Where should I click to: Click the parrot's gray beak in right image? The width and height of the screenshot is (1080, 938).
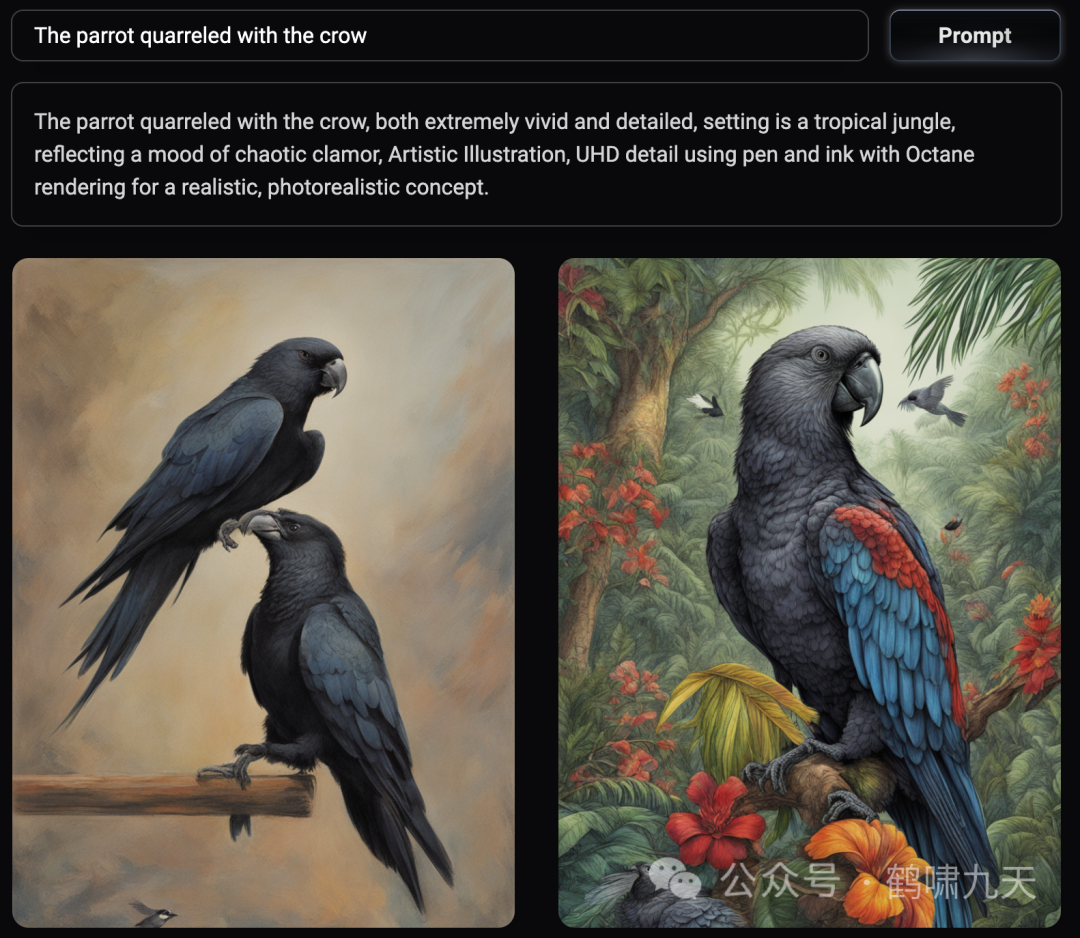click(858, 387)
